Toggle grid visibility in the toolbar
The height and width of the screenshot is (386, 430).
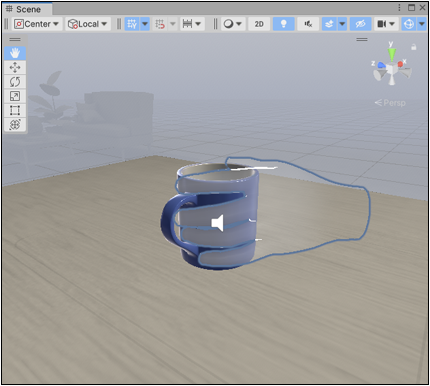click(x=132, y=24)
